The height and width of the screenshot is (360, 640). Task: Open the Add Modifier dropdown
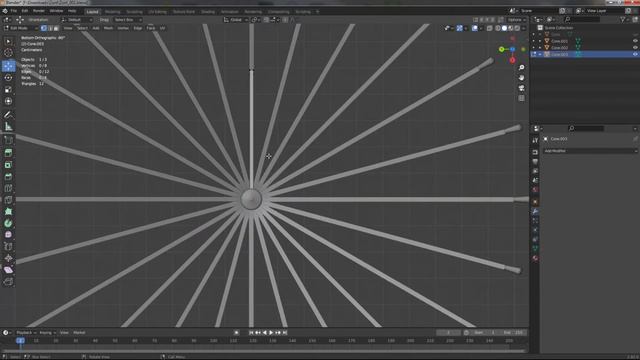coord(590,151)
